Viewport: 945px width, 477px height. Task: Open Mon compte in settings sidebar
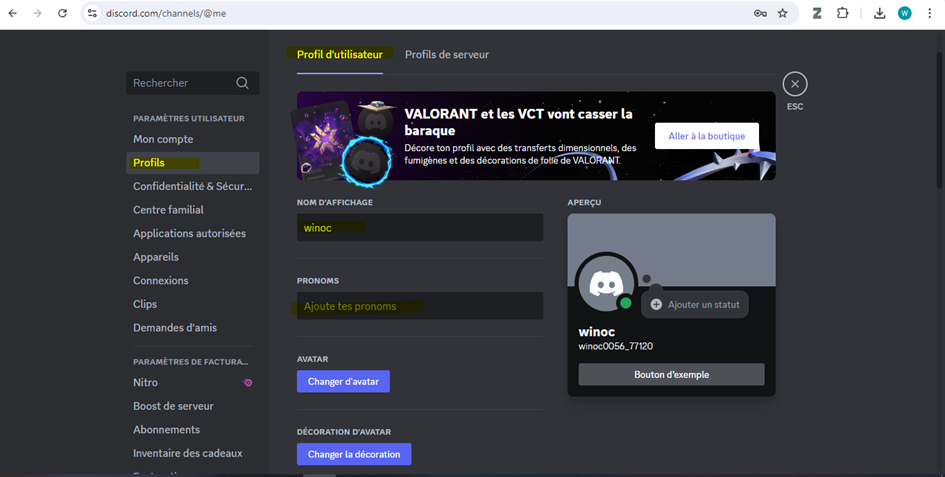163,139
